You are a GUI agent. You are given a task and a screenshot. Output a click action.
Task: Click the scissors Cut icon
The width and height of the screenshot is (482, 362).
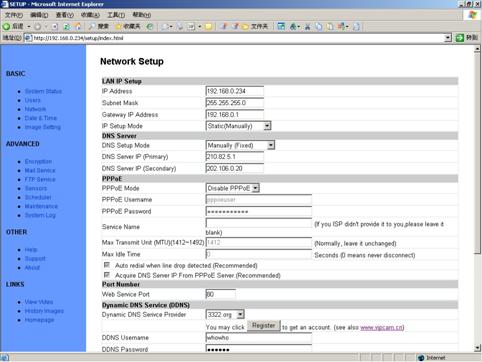pyautogui.click(x=308, y=27)
